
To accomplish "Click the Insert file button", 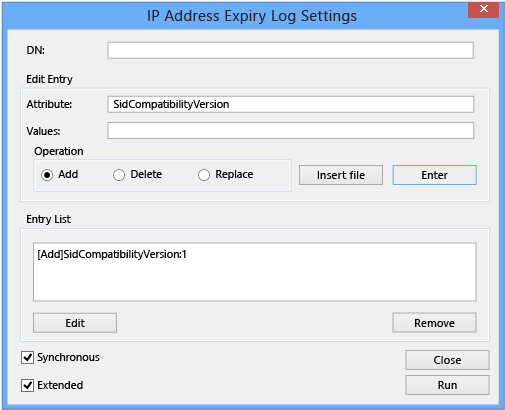I will point(341,175).
